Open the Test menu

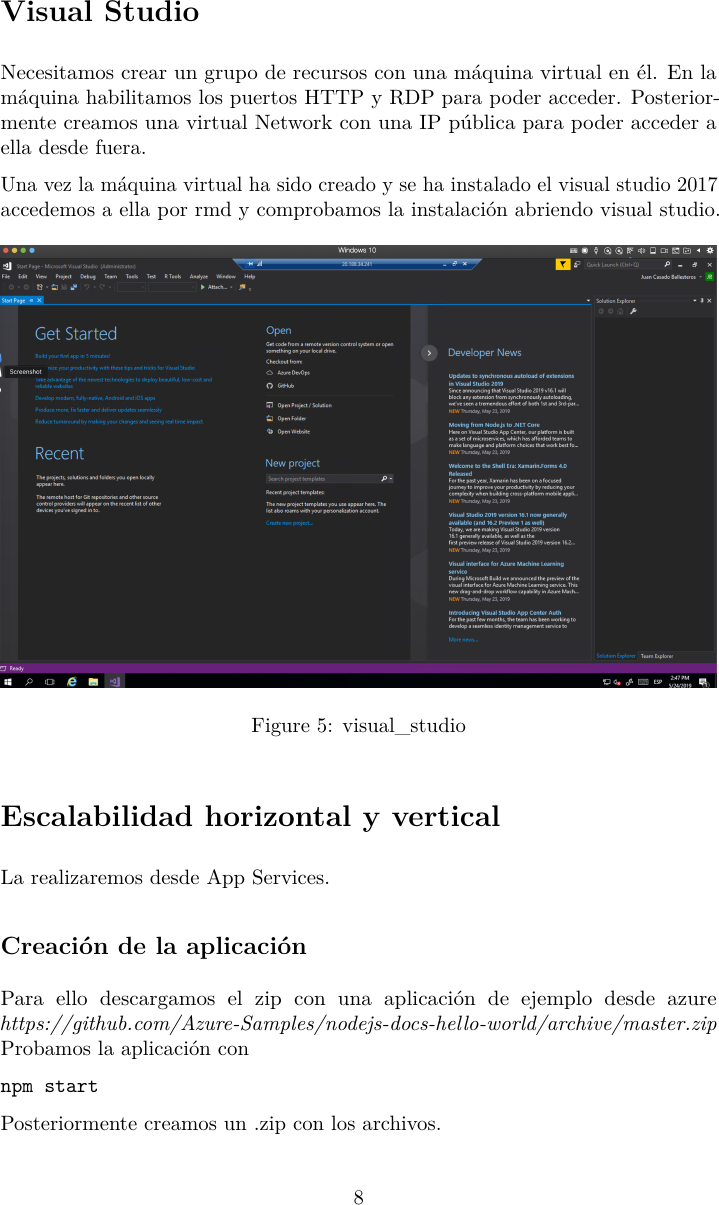pyautogui.click(x=151, y=276)
